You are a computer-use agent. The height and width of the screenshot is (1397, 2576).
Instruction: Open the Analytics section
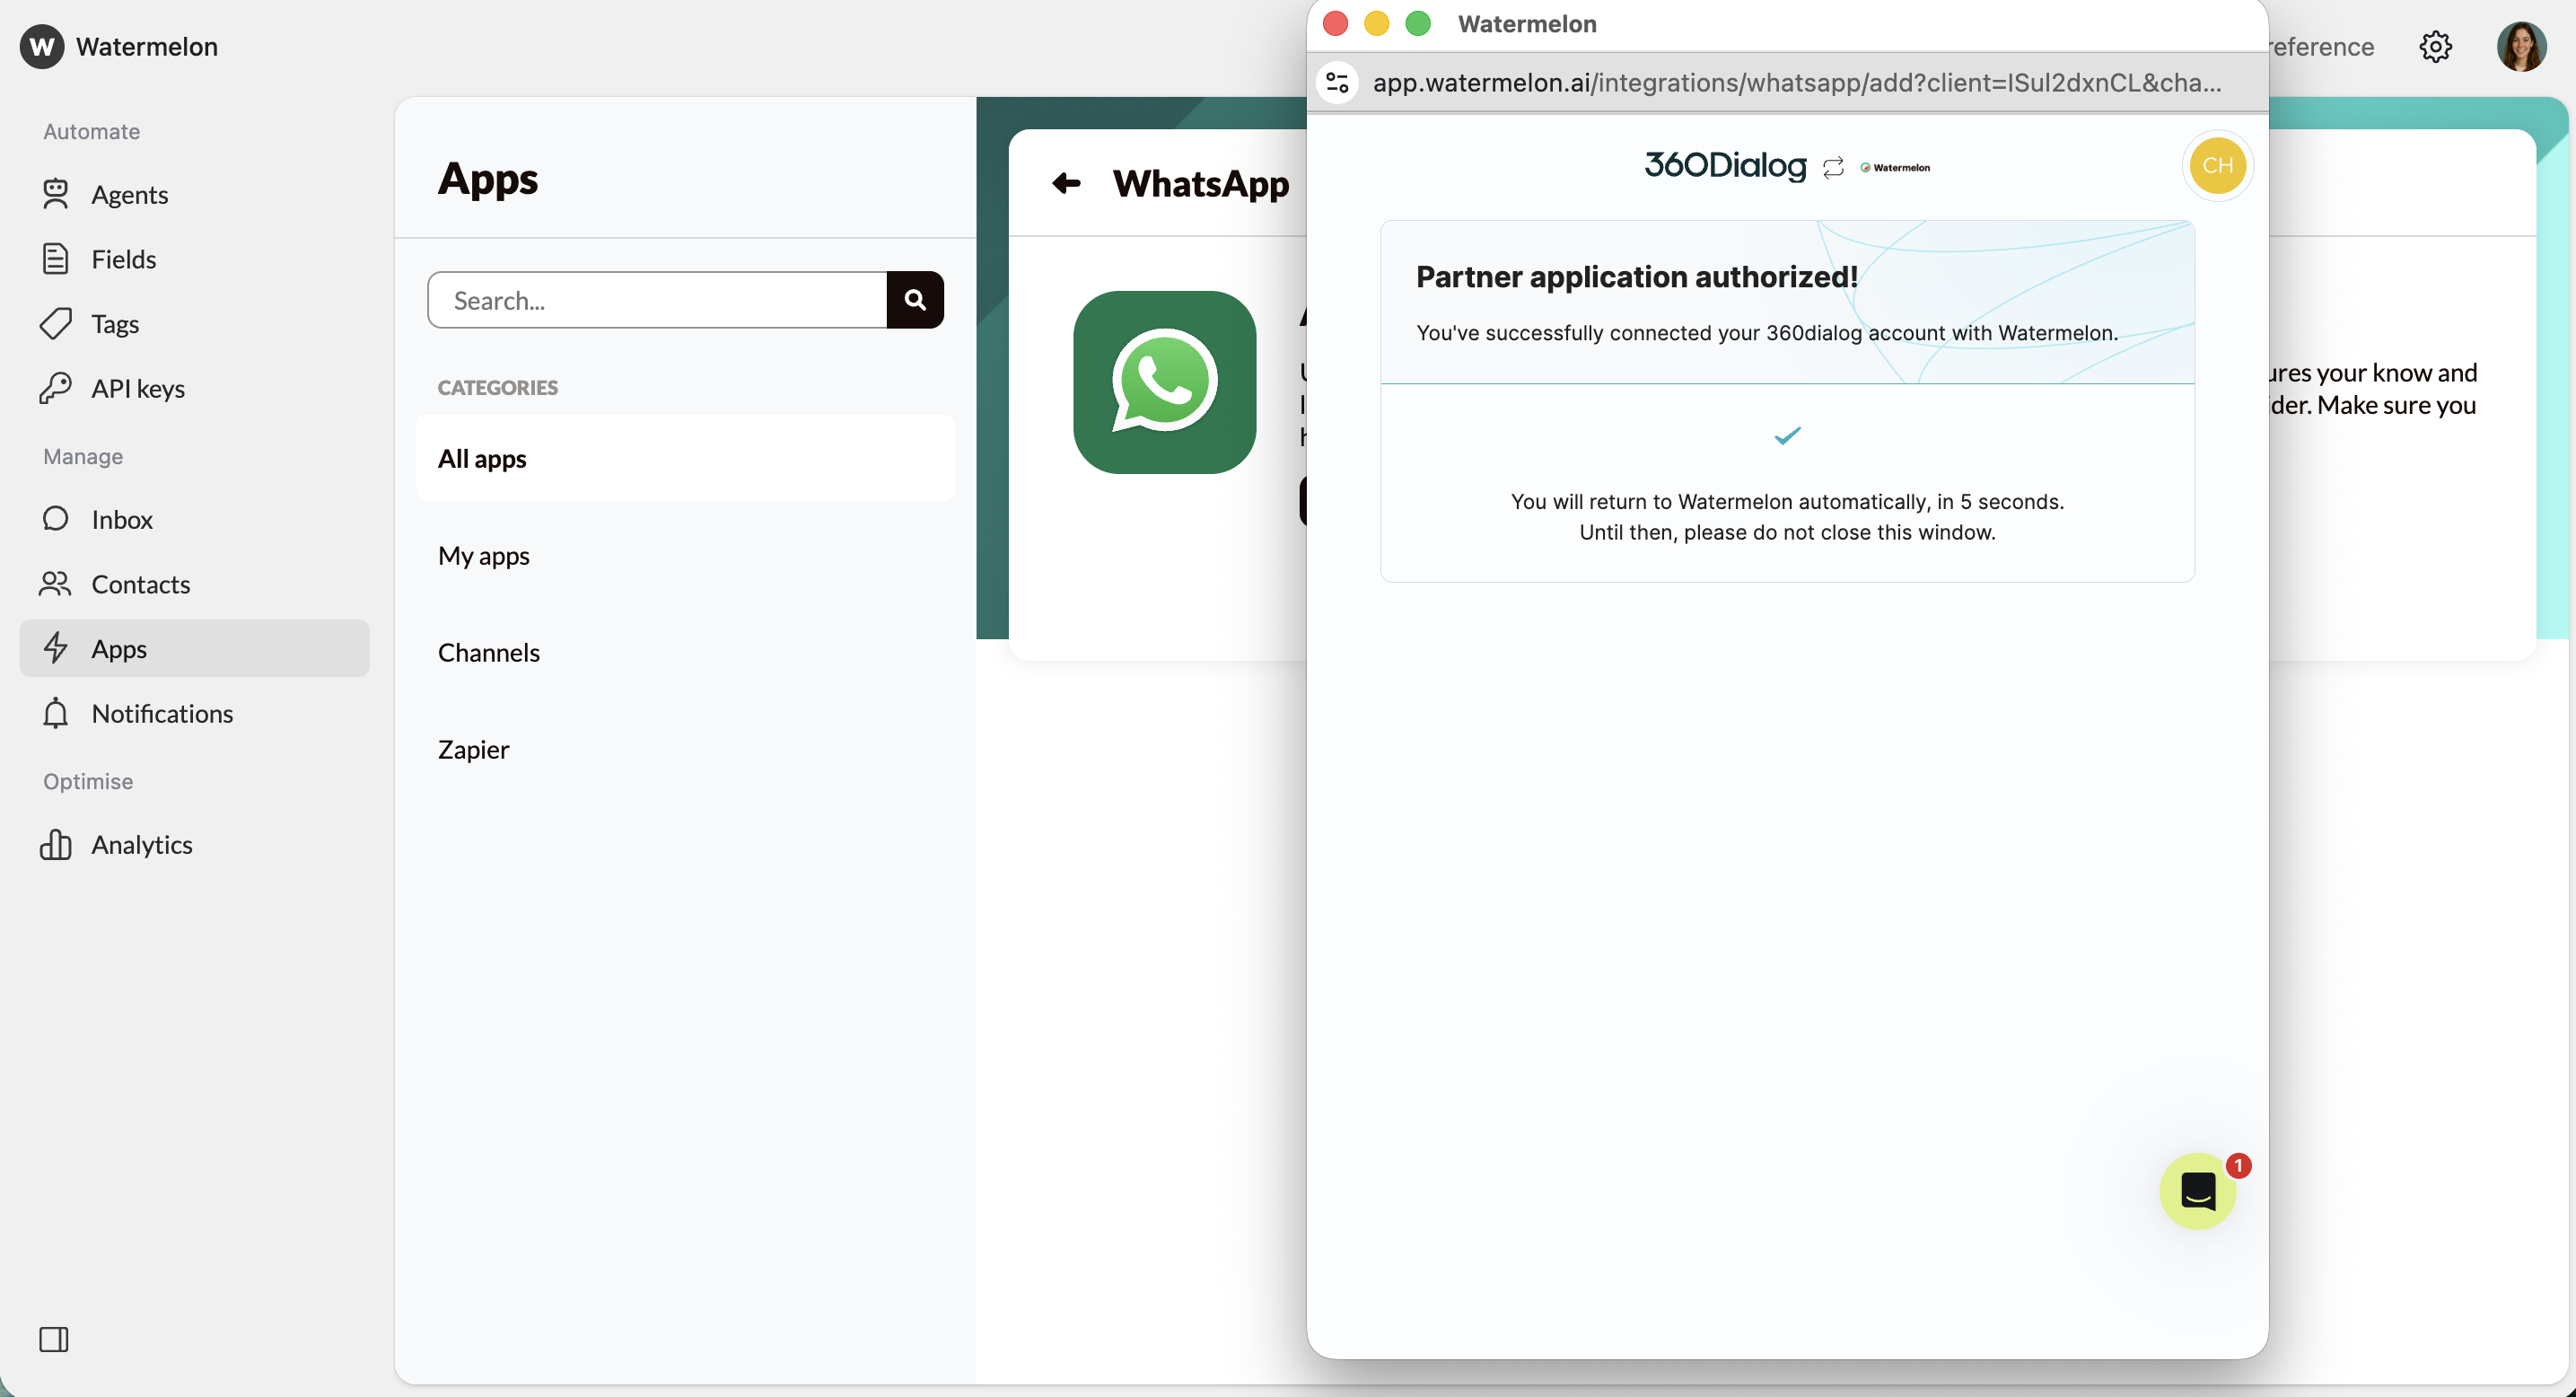pos(142,845)
